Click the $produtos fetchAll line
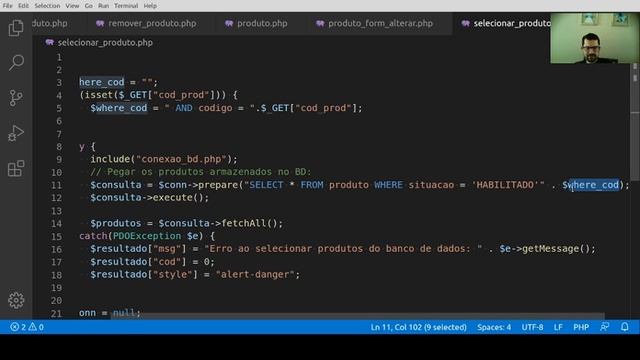The height and width of the screenshot is (360, 640). [187, 223]
